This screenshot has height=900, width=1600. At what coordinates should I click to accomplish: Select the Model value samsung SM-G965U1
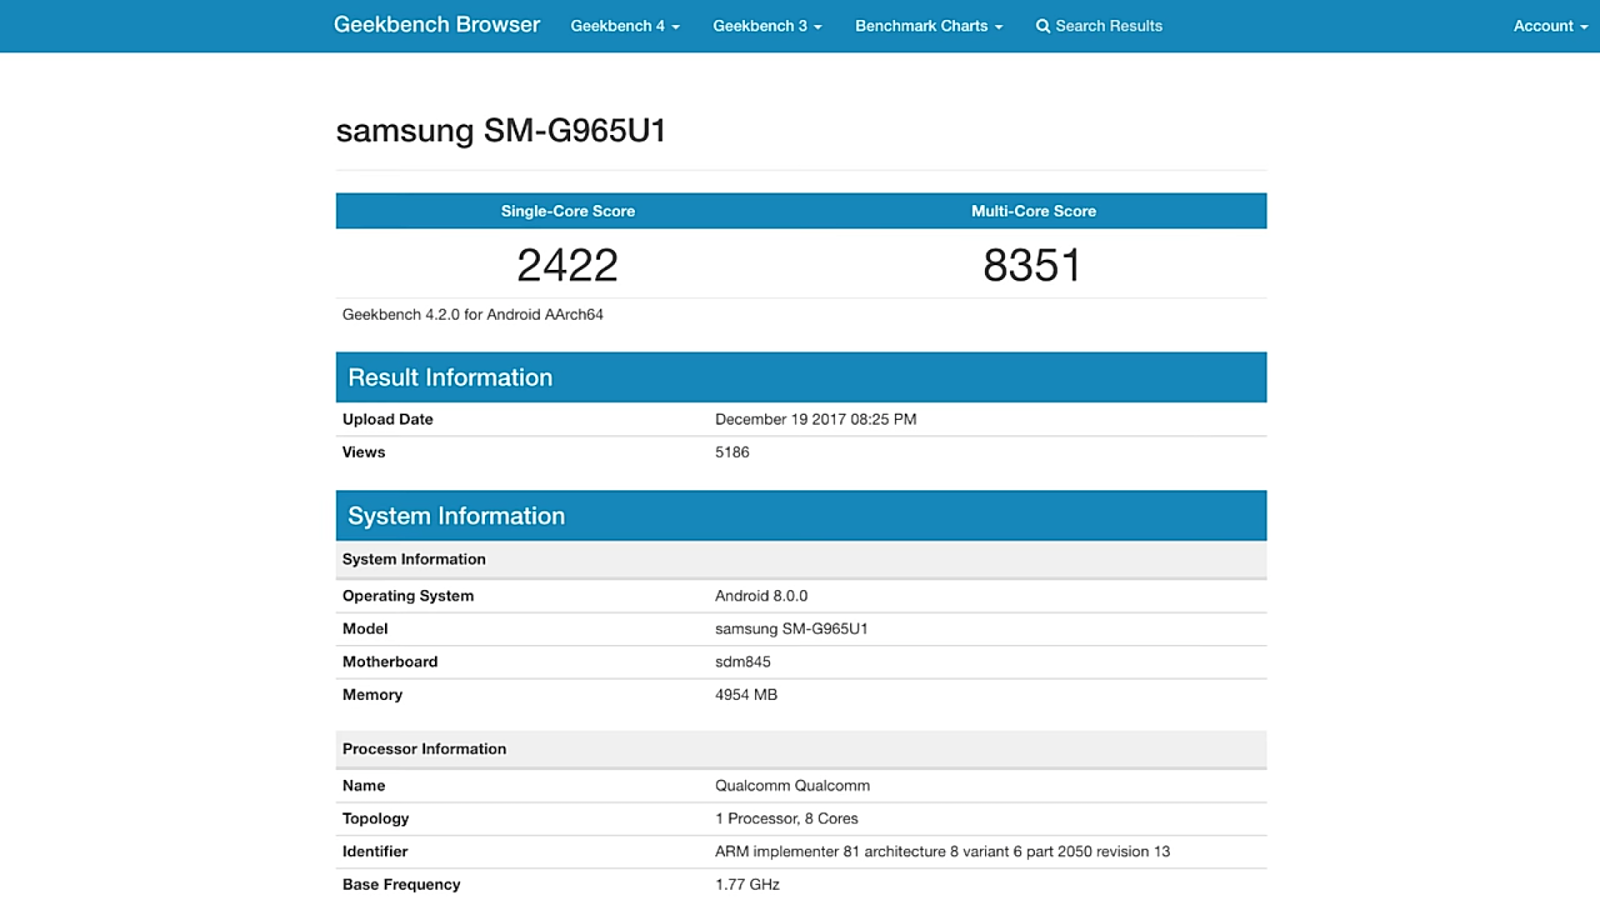tap(791, 629)
